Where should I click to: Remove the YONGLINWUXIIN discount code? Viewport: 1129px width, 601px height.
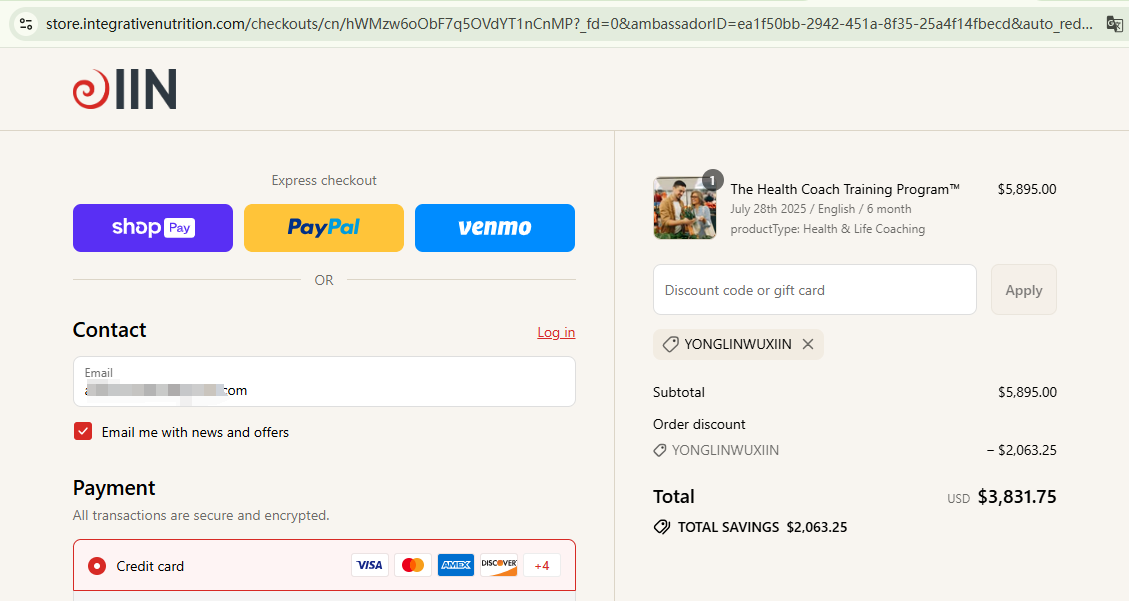point(808,344)
